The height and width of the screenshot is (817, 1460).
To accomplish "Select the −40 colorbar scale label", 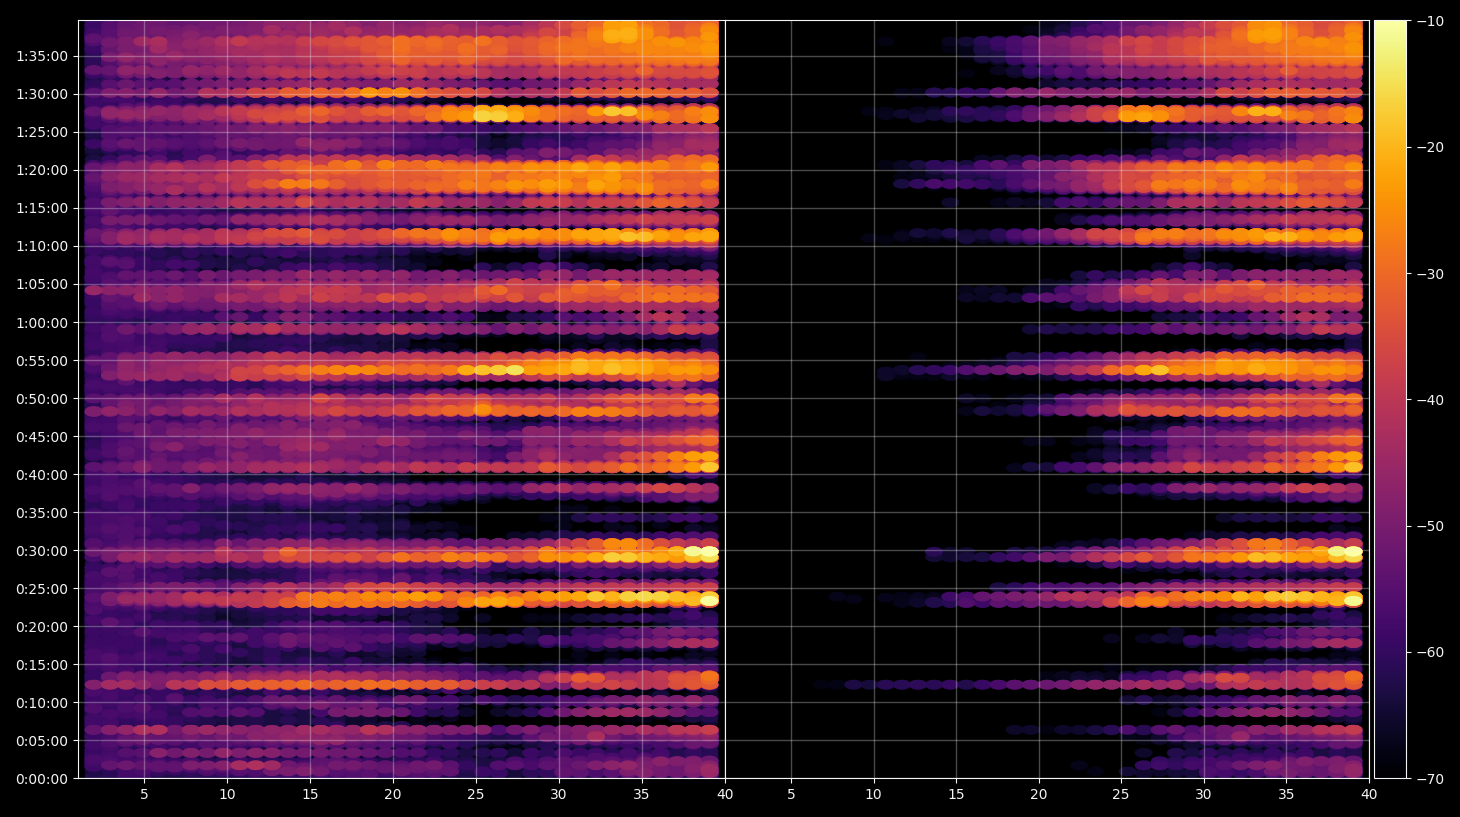I will pos(1430,400).
